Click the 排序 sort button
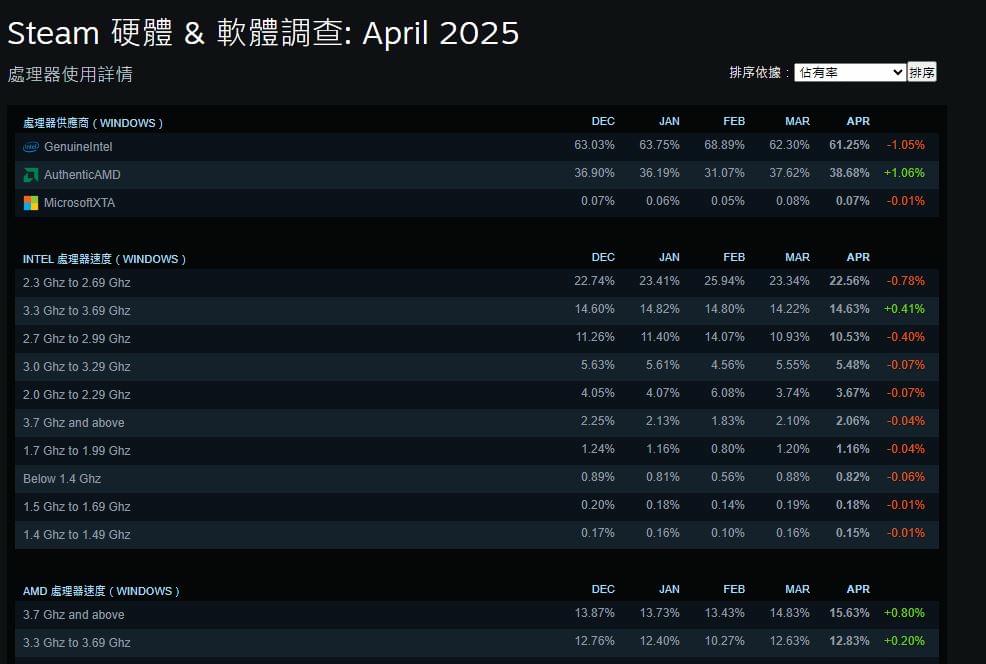Screen dimensions: 986x664 pyautogui.click(x=922, y=72)
